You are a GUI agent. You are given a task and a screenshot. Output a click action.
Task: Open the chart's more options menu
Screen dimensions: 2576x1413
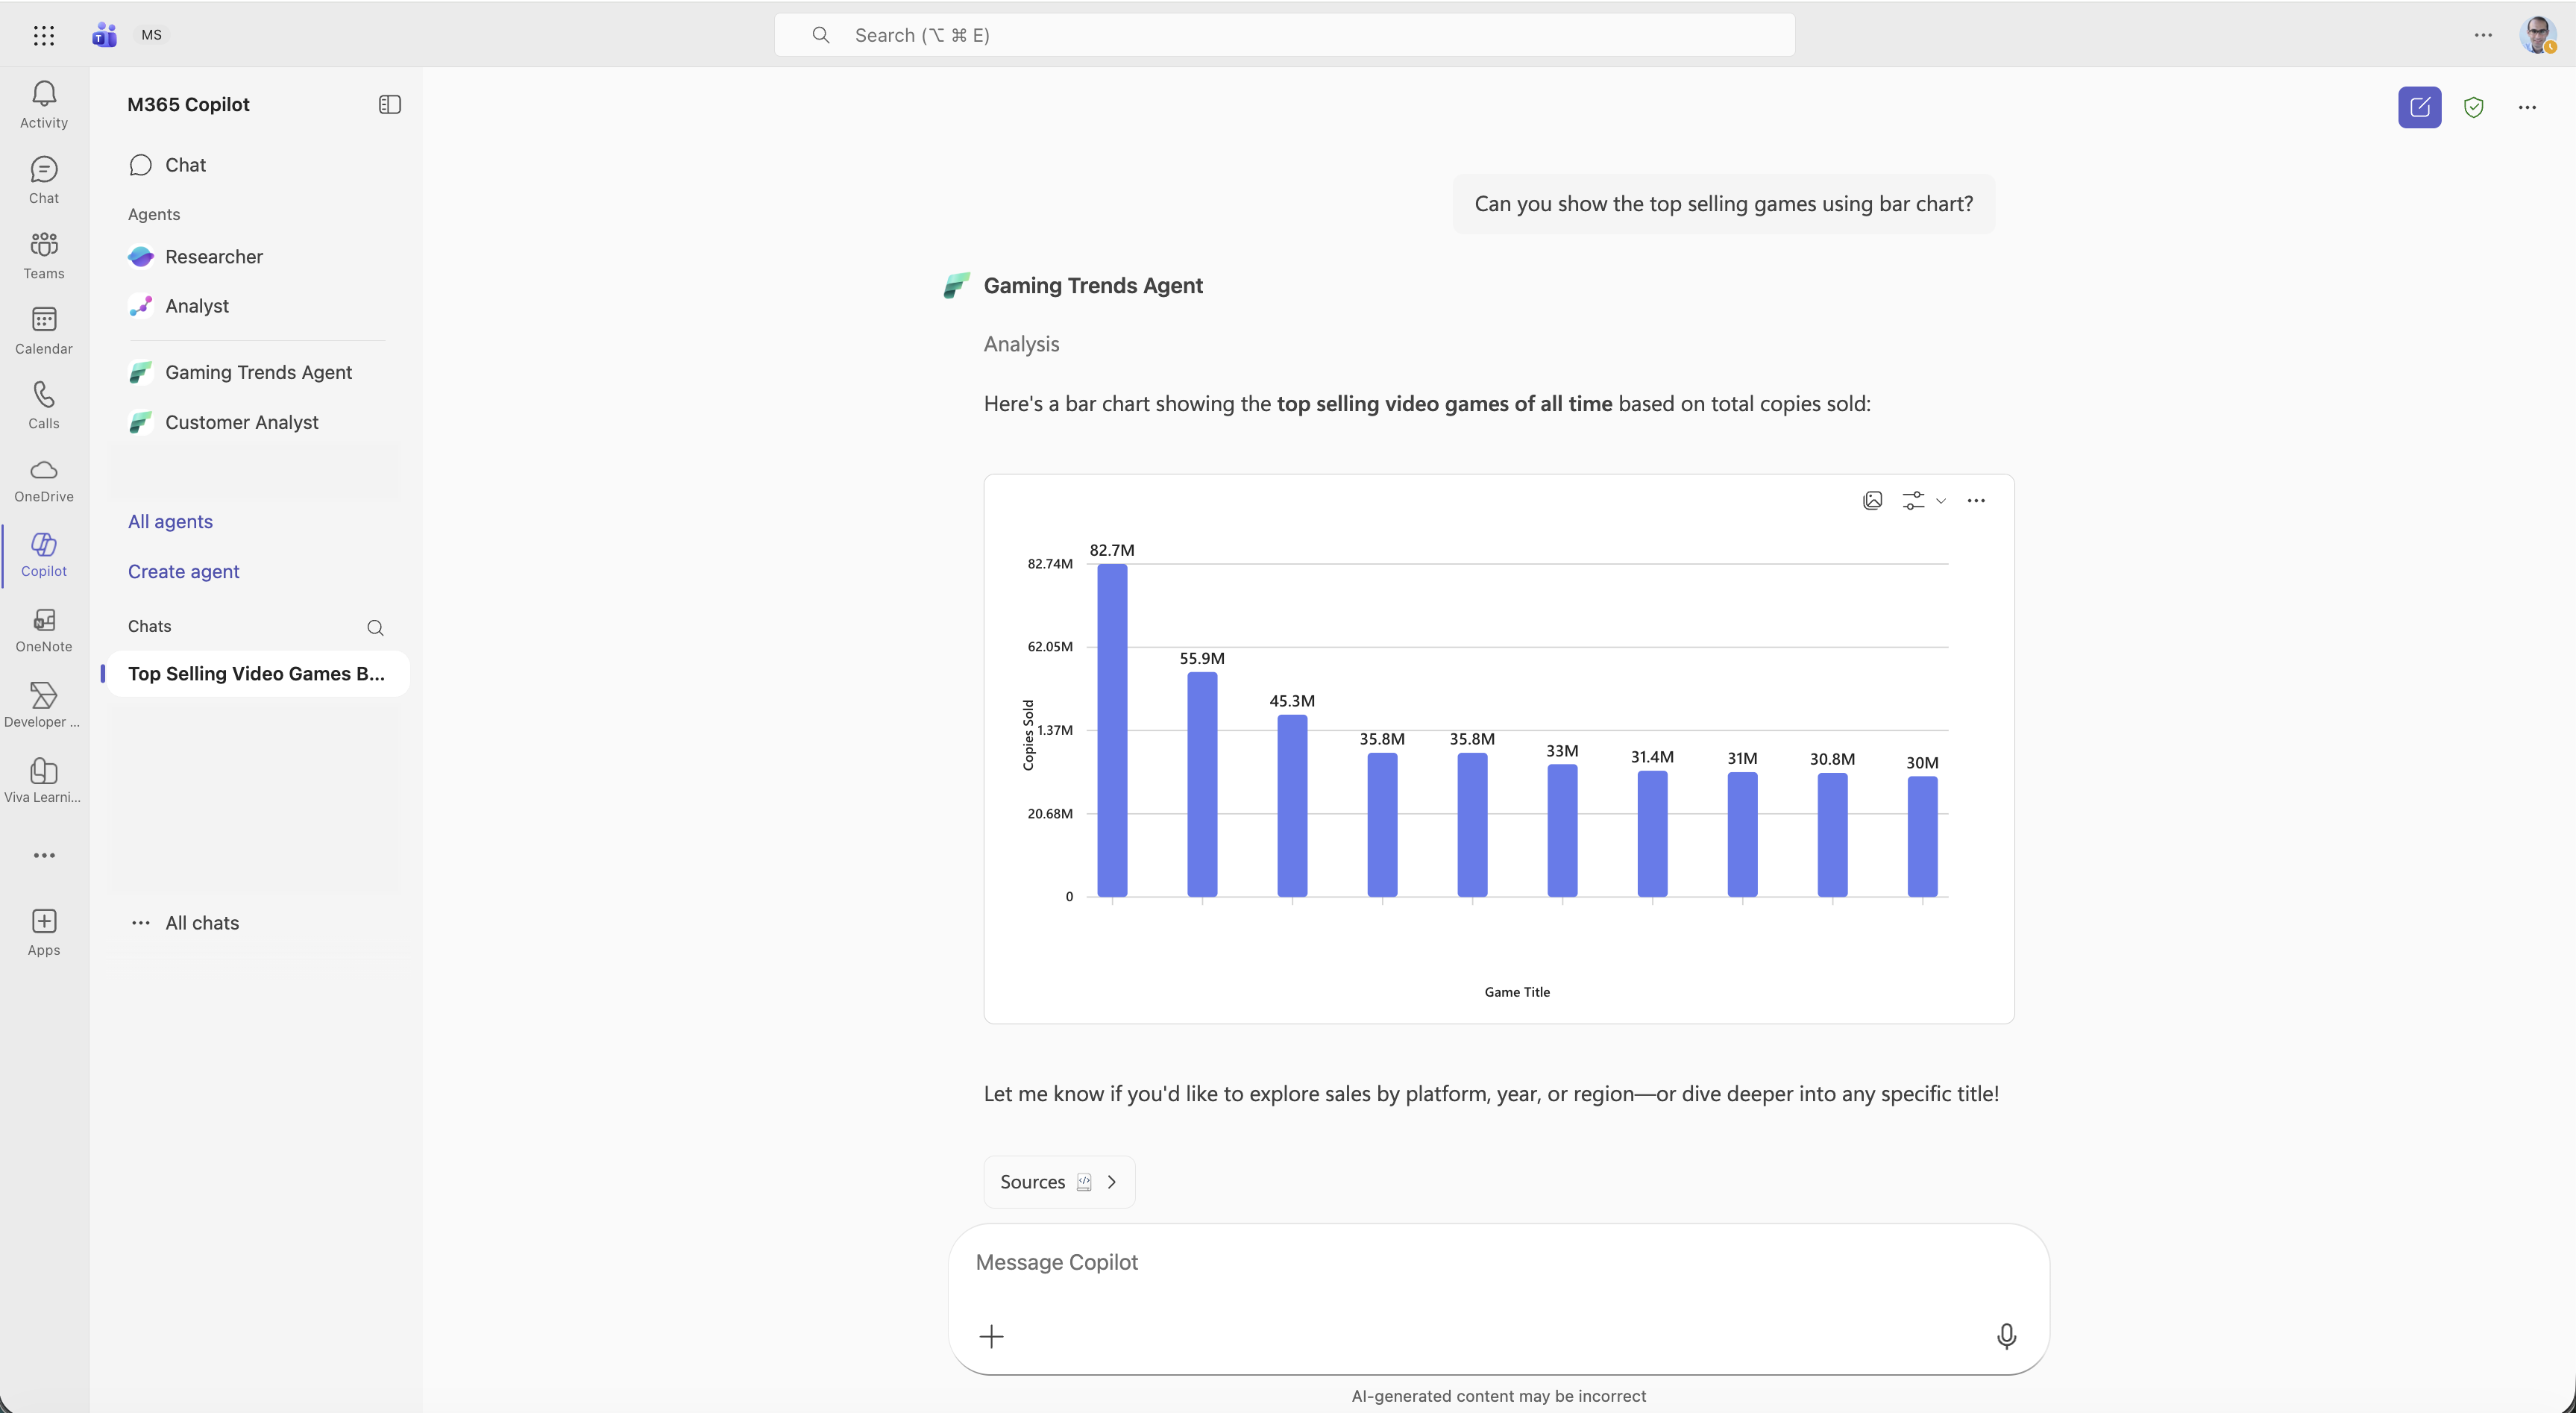coord(1976,500)
